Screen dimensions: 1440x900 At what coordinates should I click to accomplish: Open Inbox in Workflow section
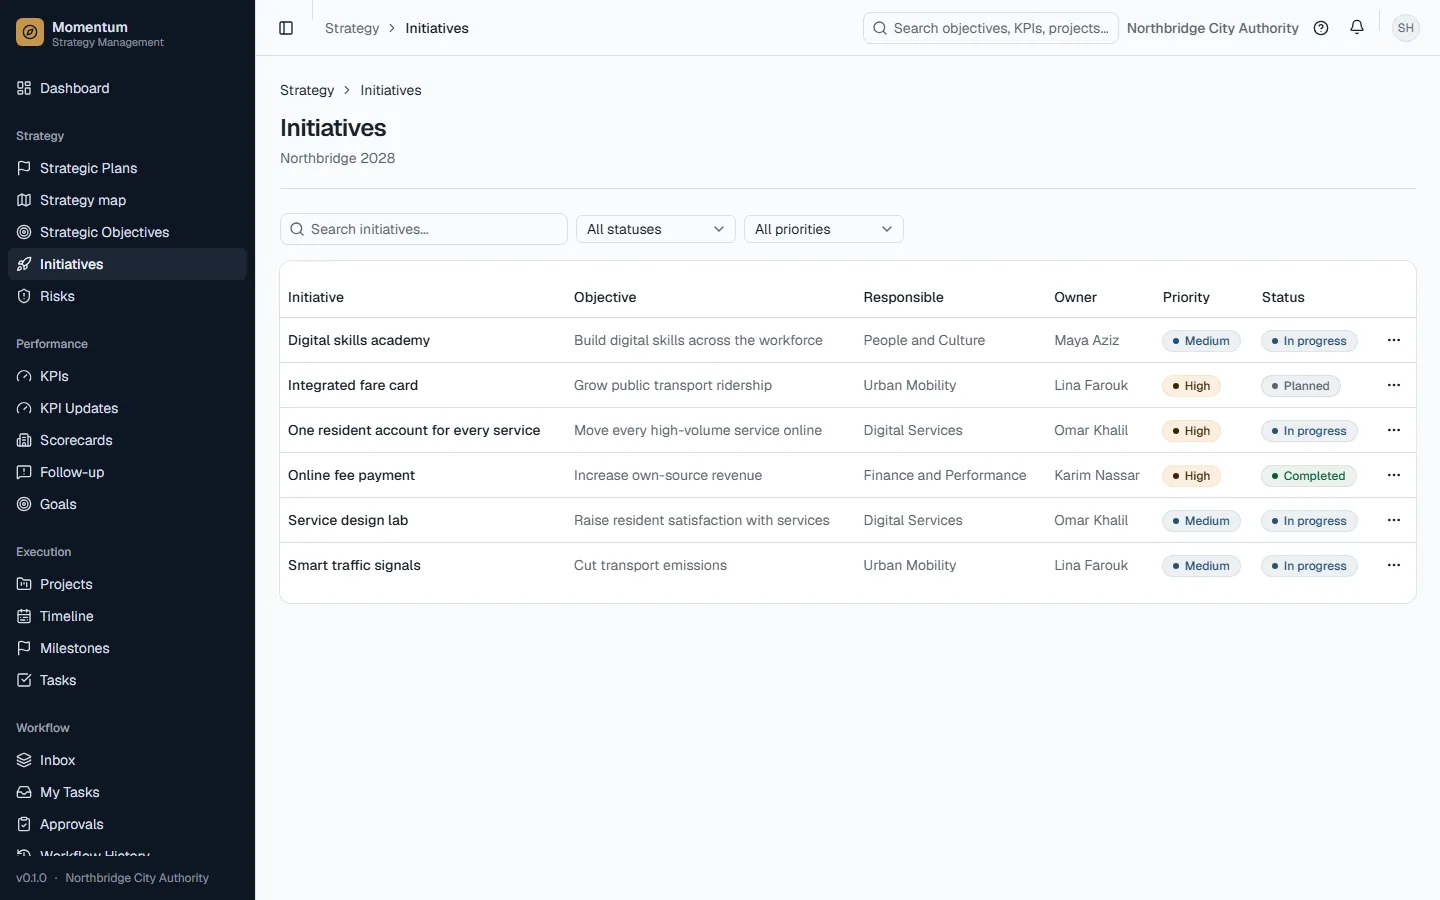(x=127, y=760)
